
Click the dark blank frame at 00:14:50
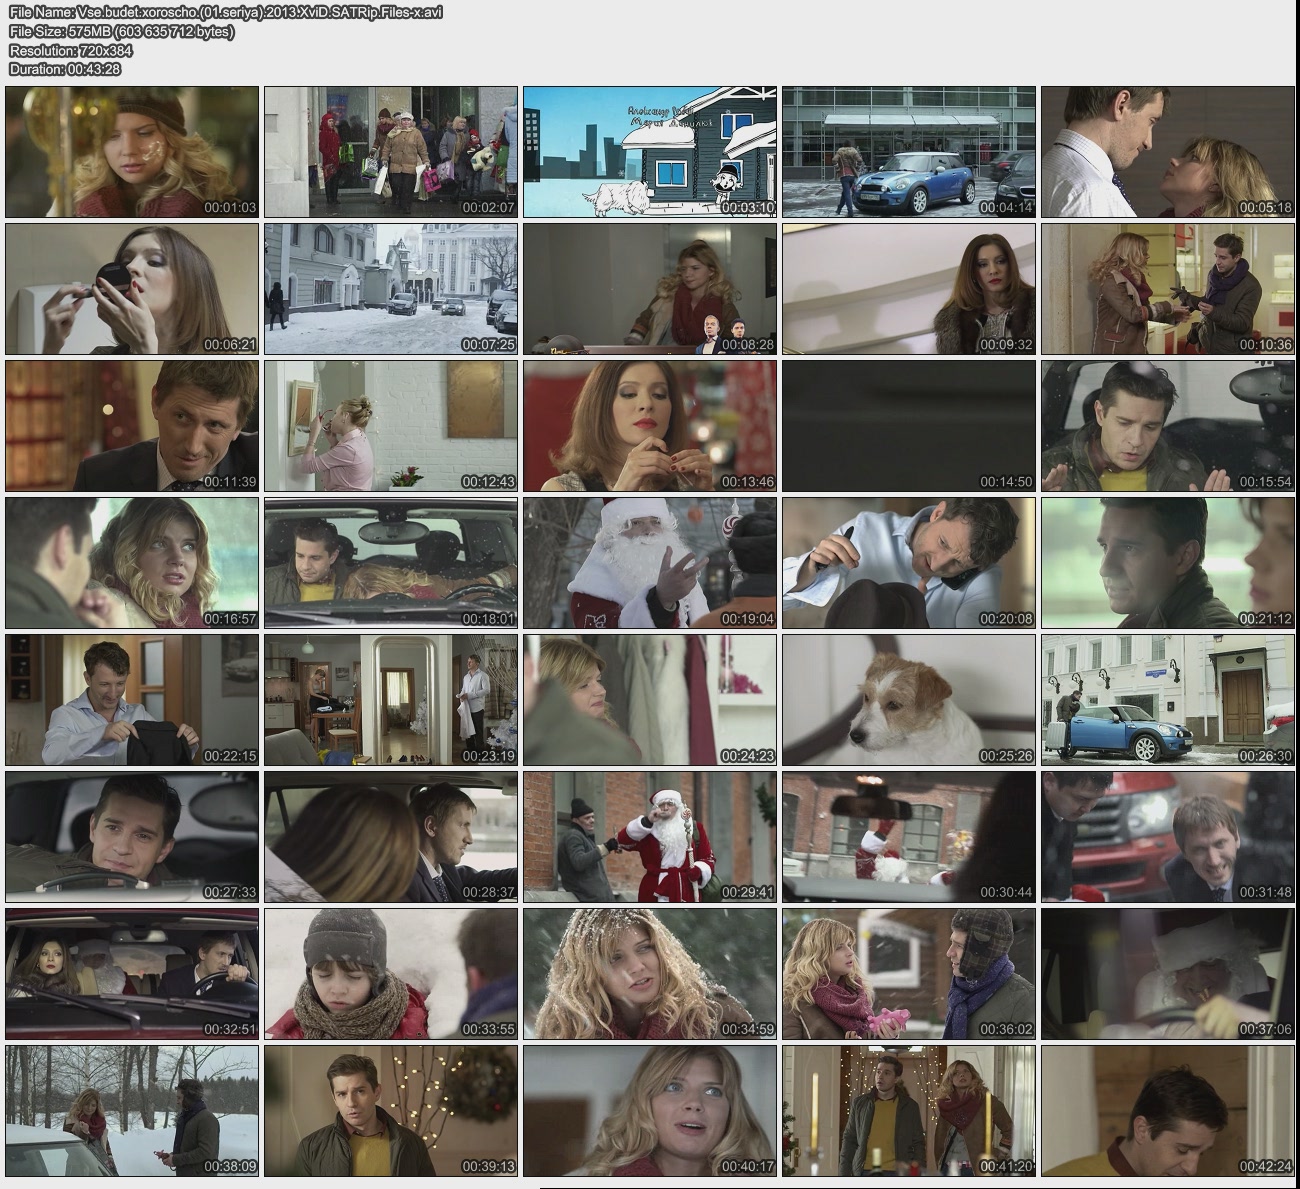coord(908,426)
